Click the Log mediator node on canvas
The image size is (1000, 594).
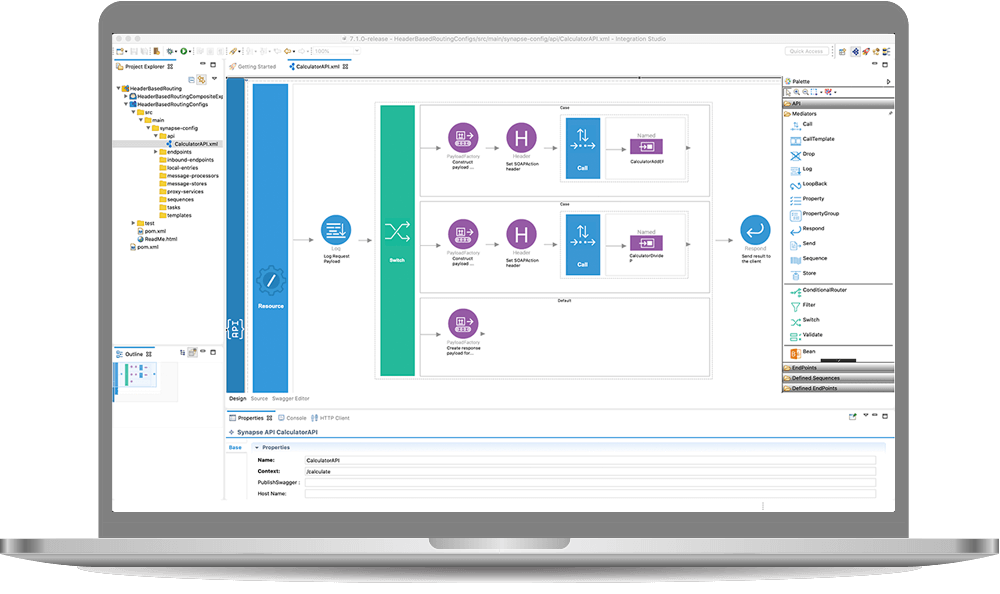point(335,231)
